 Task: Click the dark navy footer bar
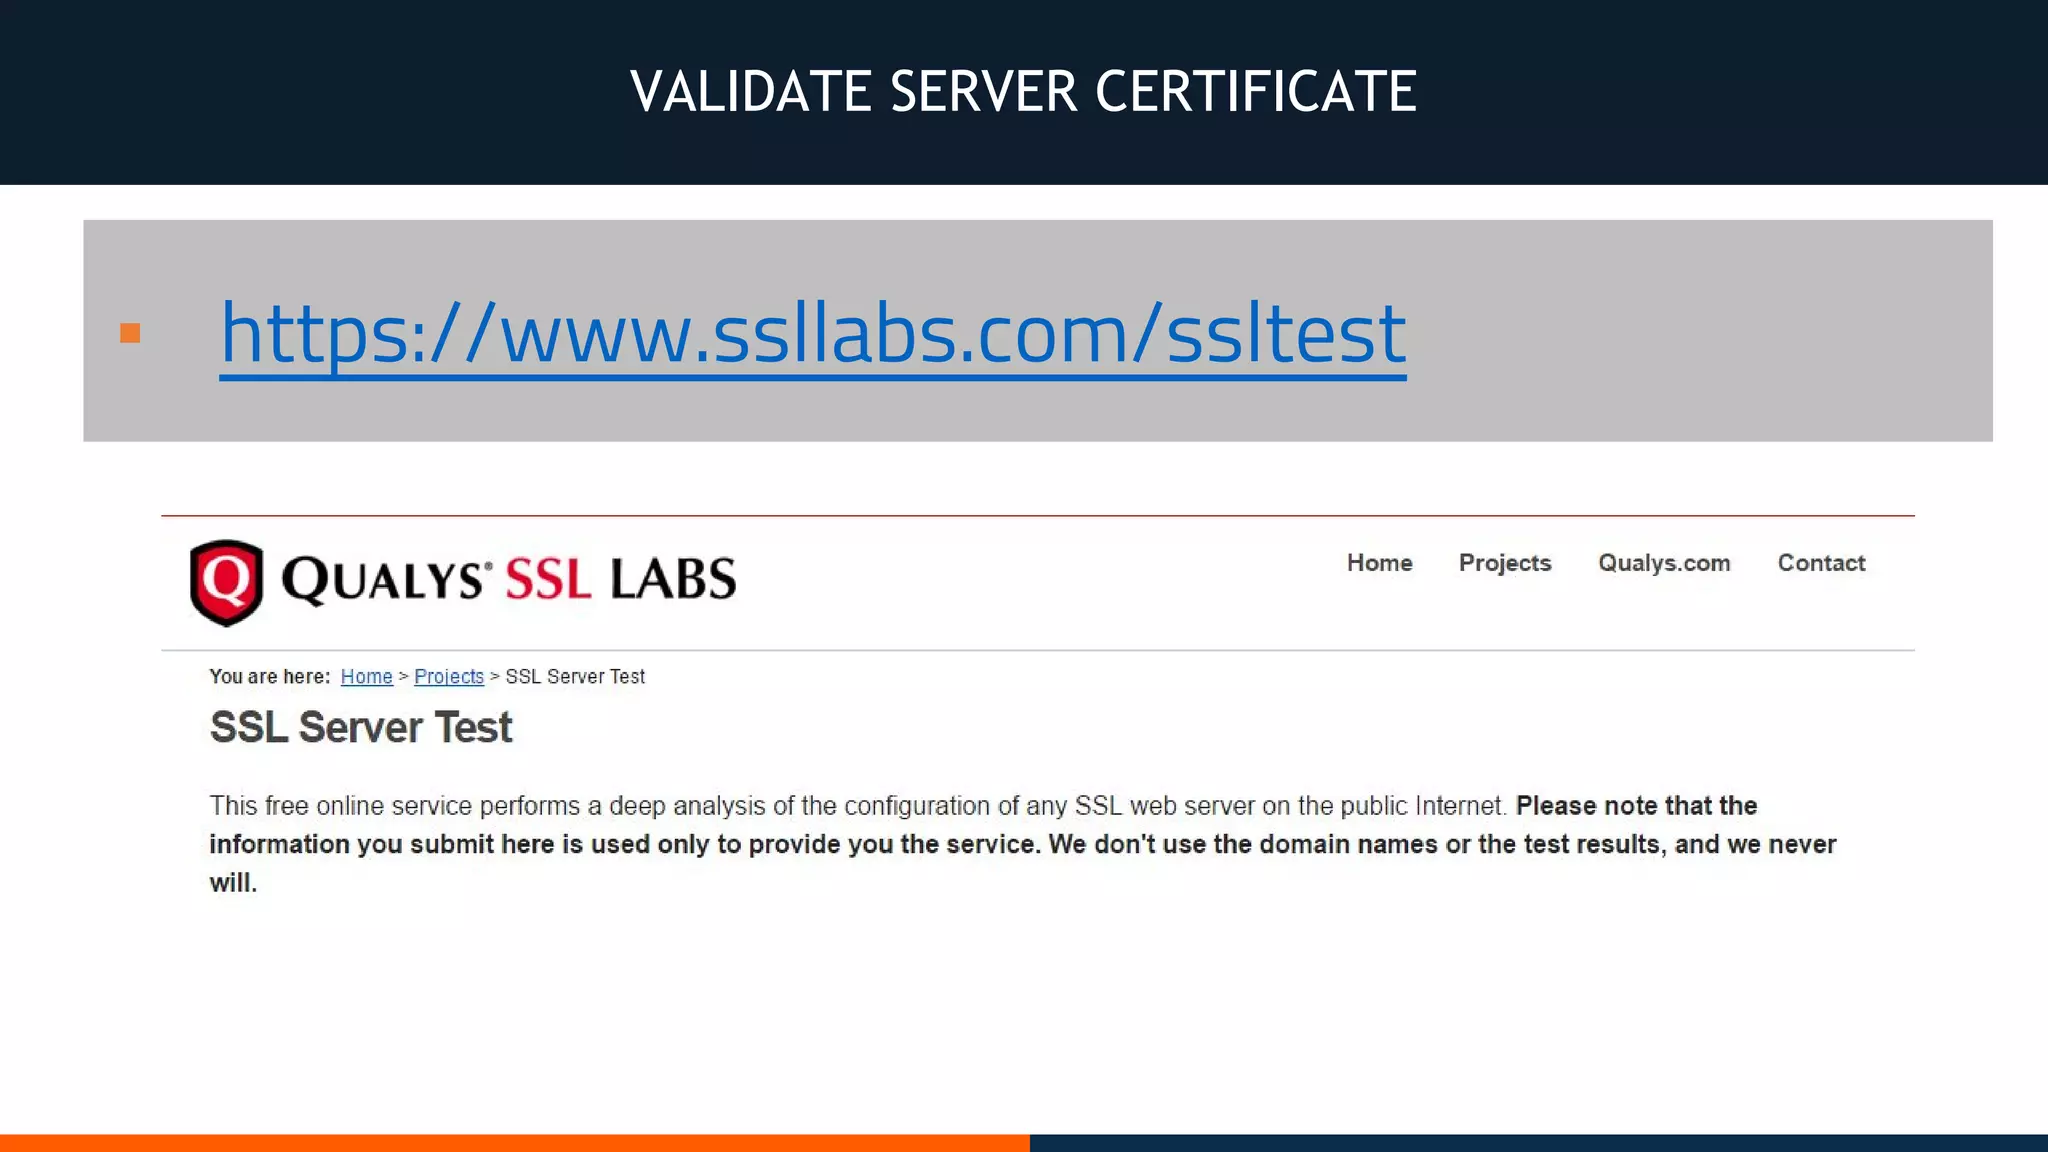coord(1538,1142)
